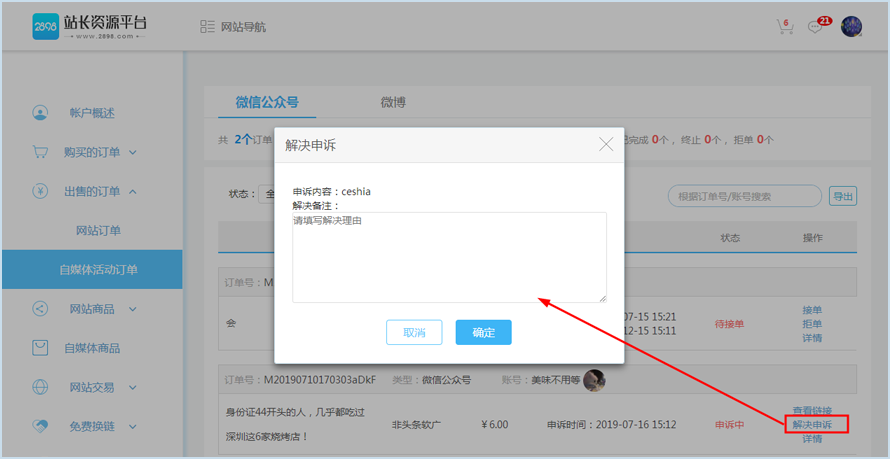This screenshot has width=890, height=459.
Task: Switch to the 微博 tab
Action: click(393, 102)
